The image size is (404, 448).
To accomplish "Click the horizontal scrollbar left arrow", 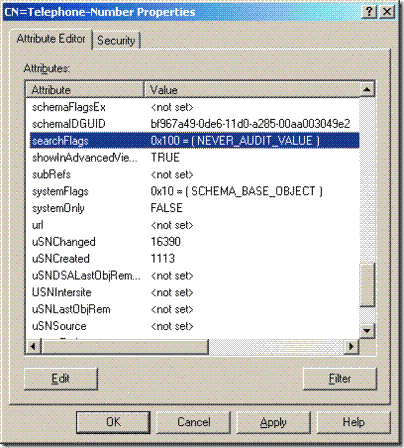I will (33, 346).
